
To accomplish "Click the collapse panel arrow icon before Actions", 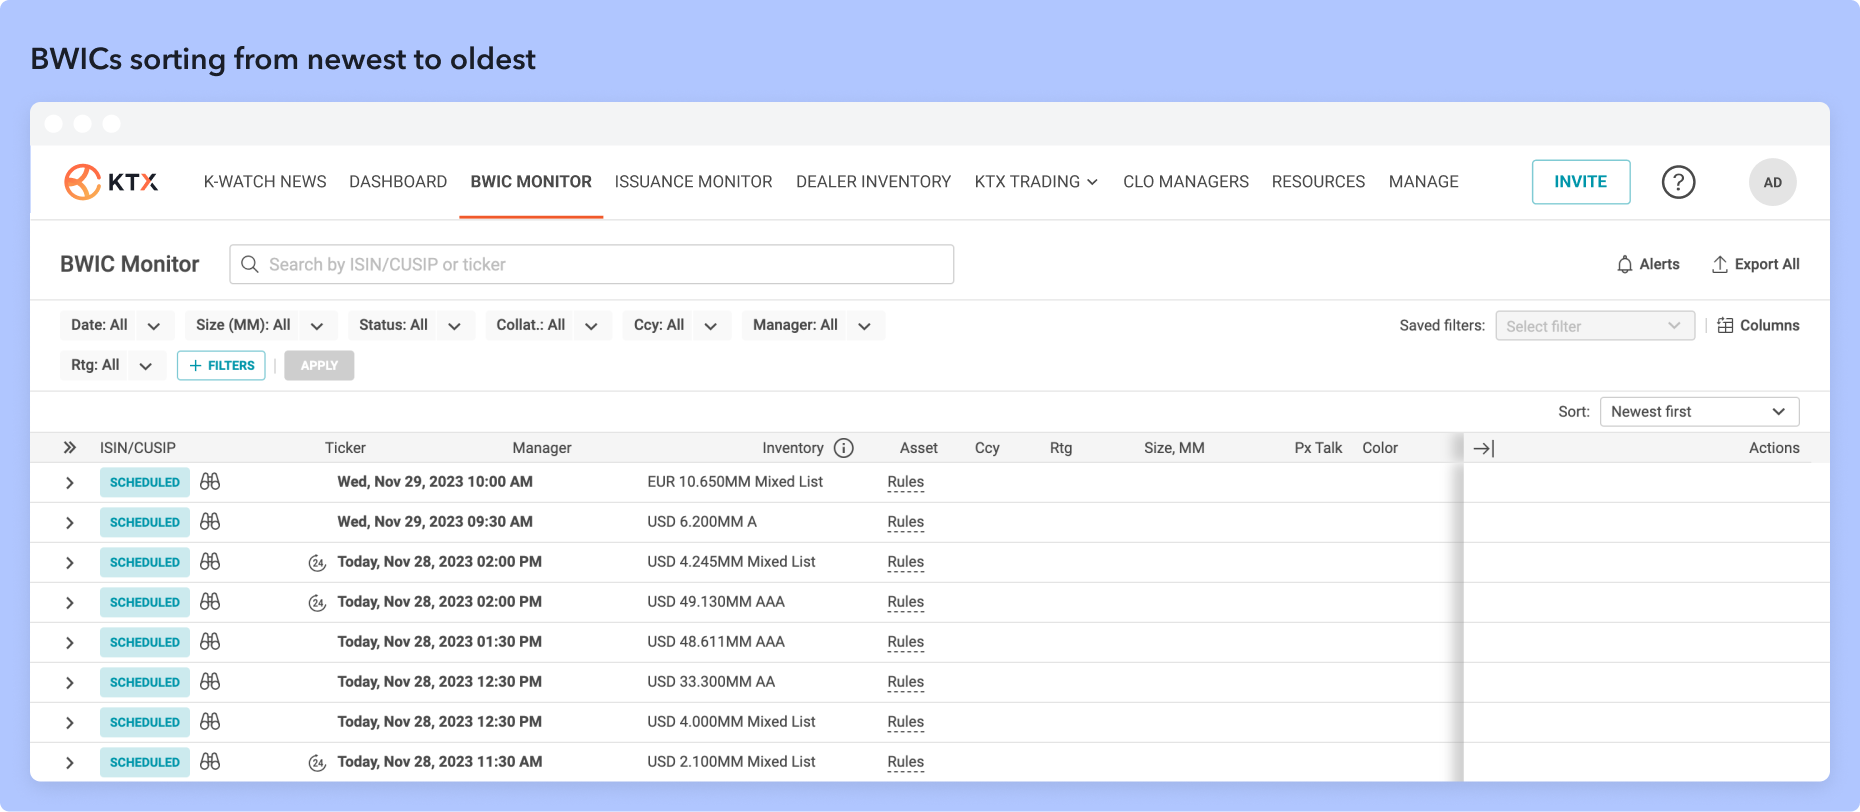I will click(1484, 449).
